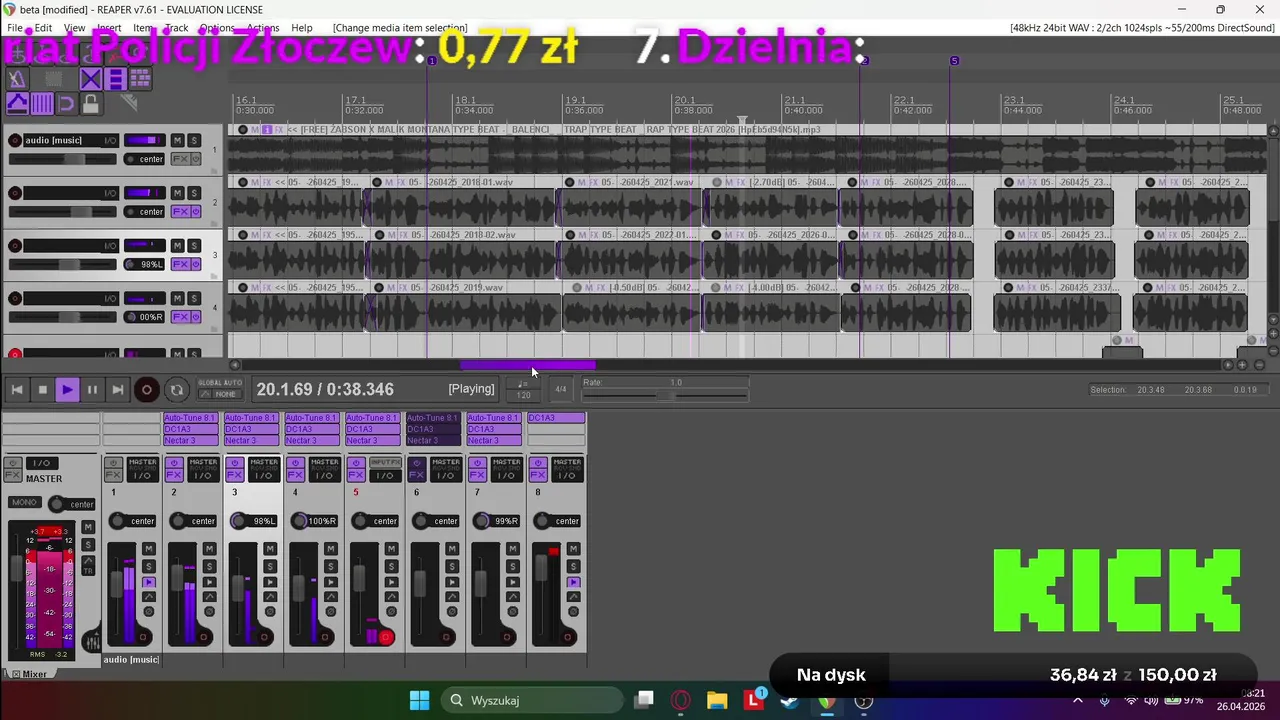Open FX chain for track 2 panel
This screenshot has width=1280, height=720.
(x=181, y=212)
